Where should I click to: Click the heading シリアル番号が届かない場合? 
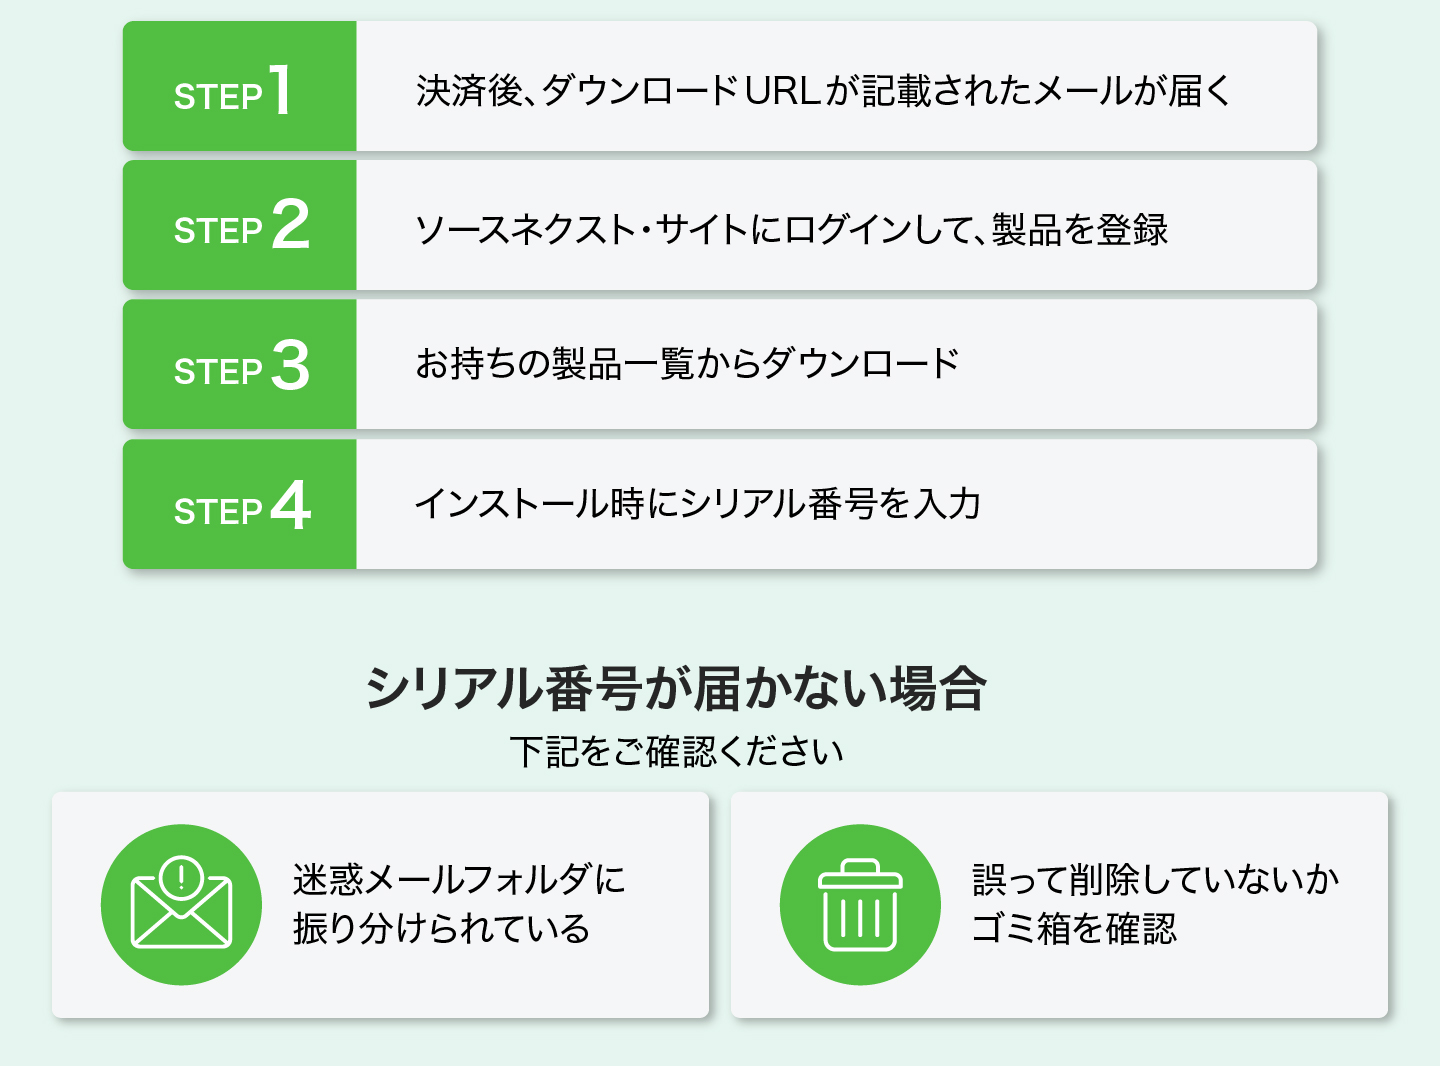(x=676, y=688)
